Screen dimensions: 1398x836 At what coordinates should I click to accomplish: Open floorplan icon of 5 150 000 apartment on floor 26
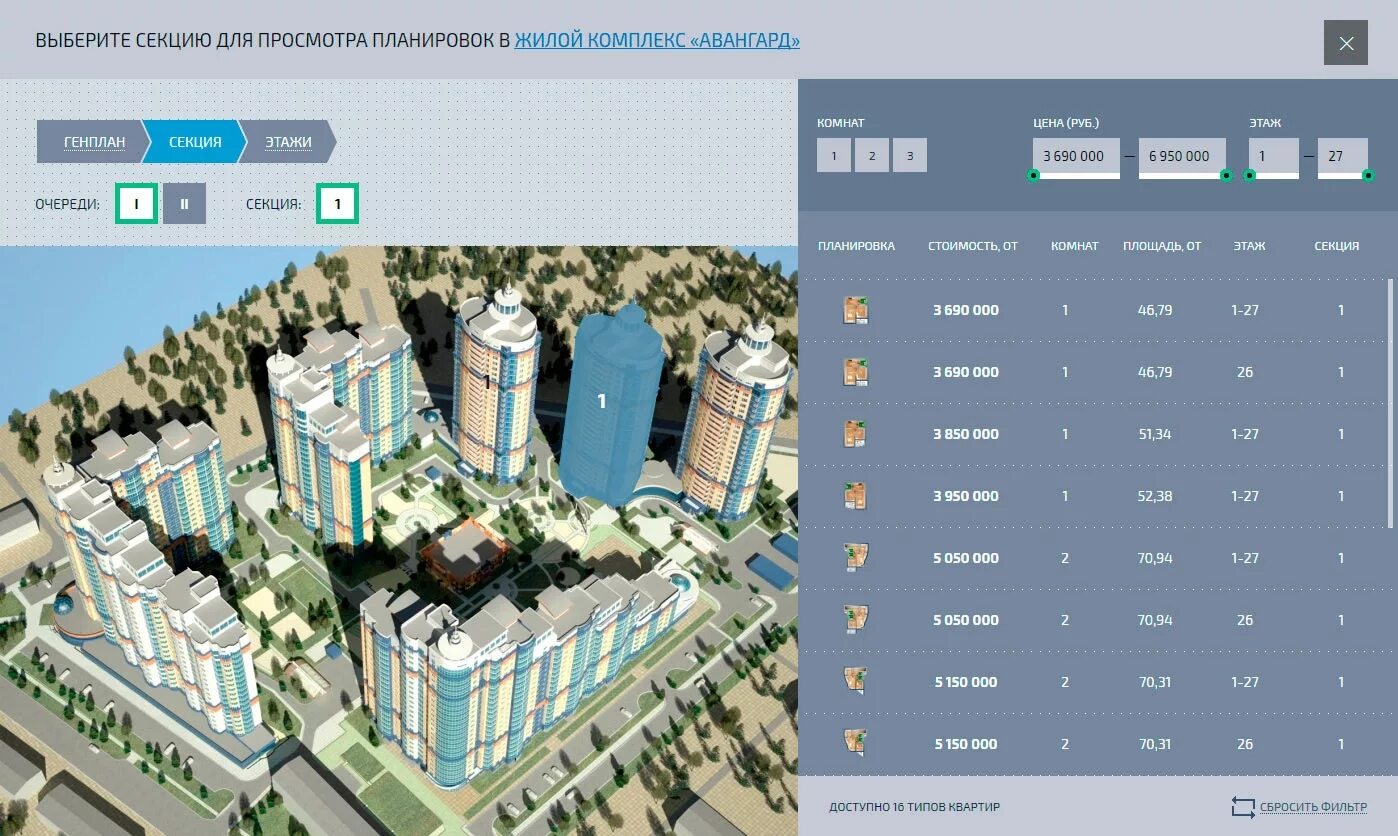tap(856, 744)
